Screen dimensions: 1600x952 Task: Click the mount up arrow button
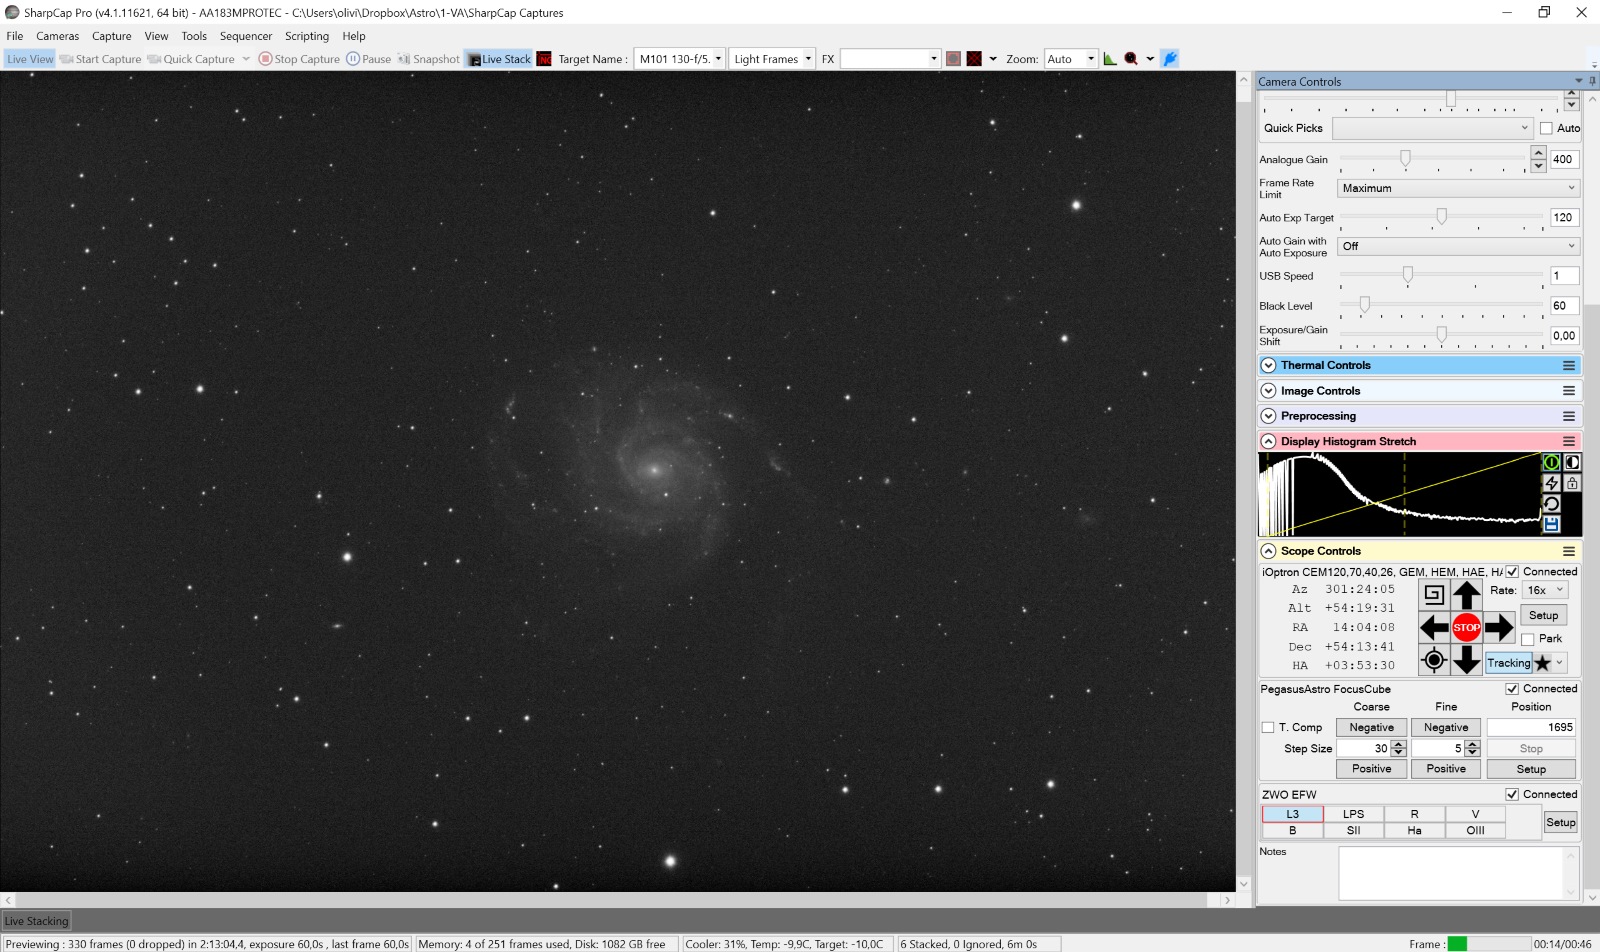coord(1467,595)
